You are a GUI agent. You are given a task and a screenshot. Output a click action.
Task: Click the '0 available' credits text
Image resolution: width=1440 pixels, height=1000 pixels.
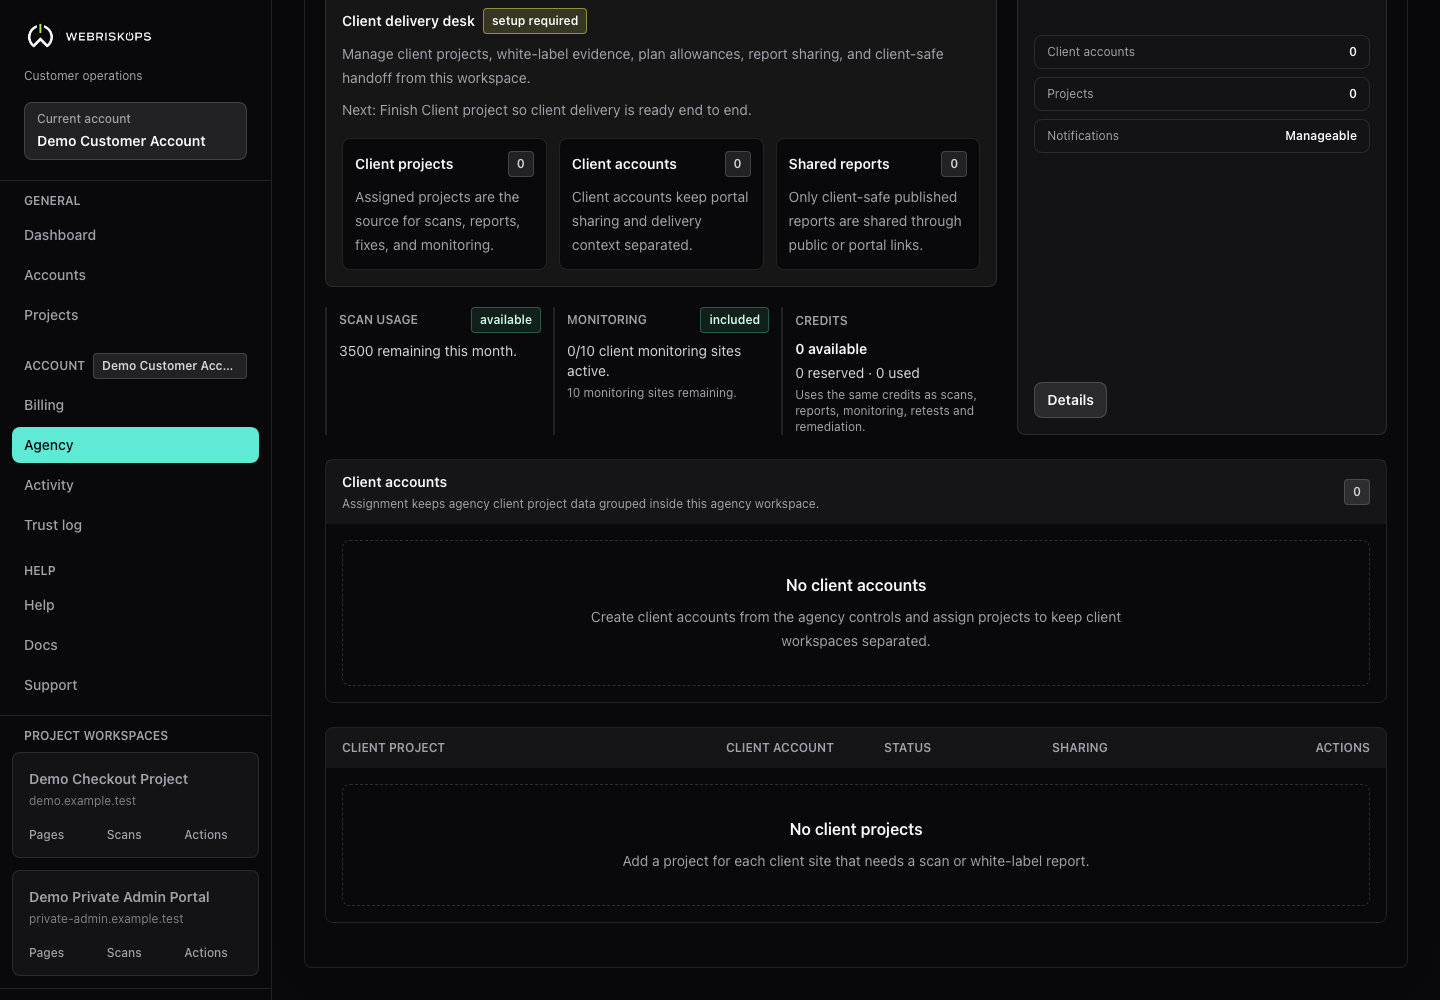[831, 349]
